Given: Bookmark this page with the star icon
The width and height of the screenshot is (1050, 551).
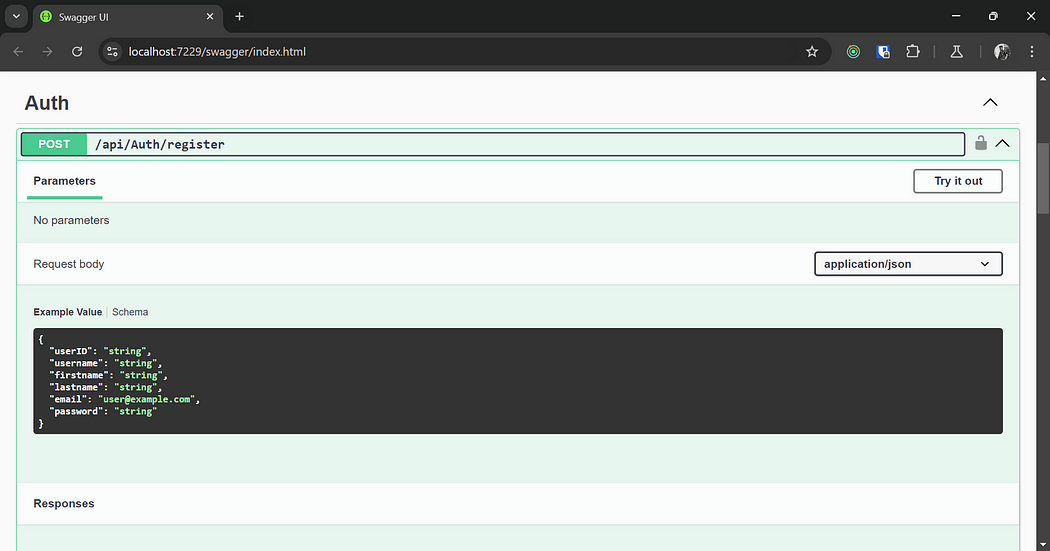Looking at the screenshot, I should (812, 52).
